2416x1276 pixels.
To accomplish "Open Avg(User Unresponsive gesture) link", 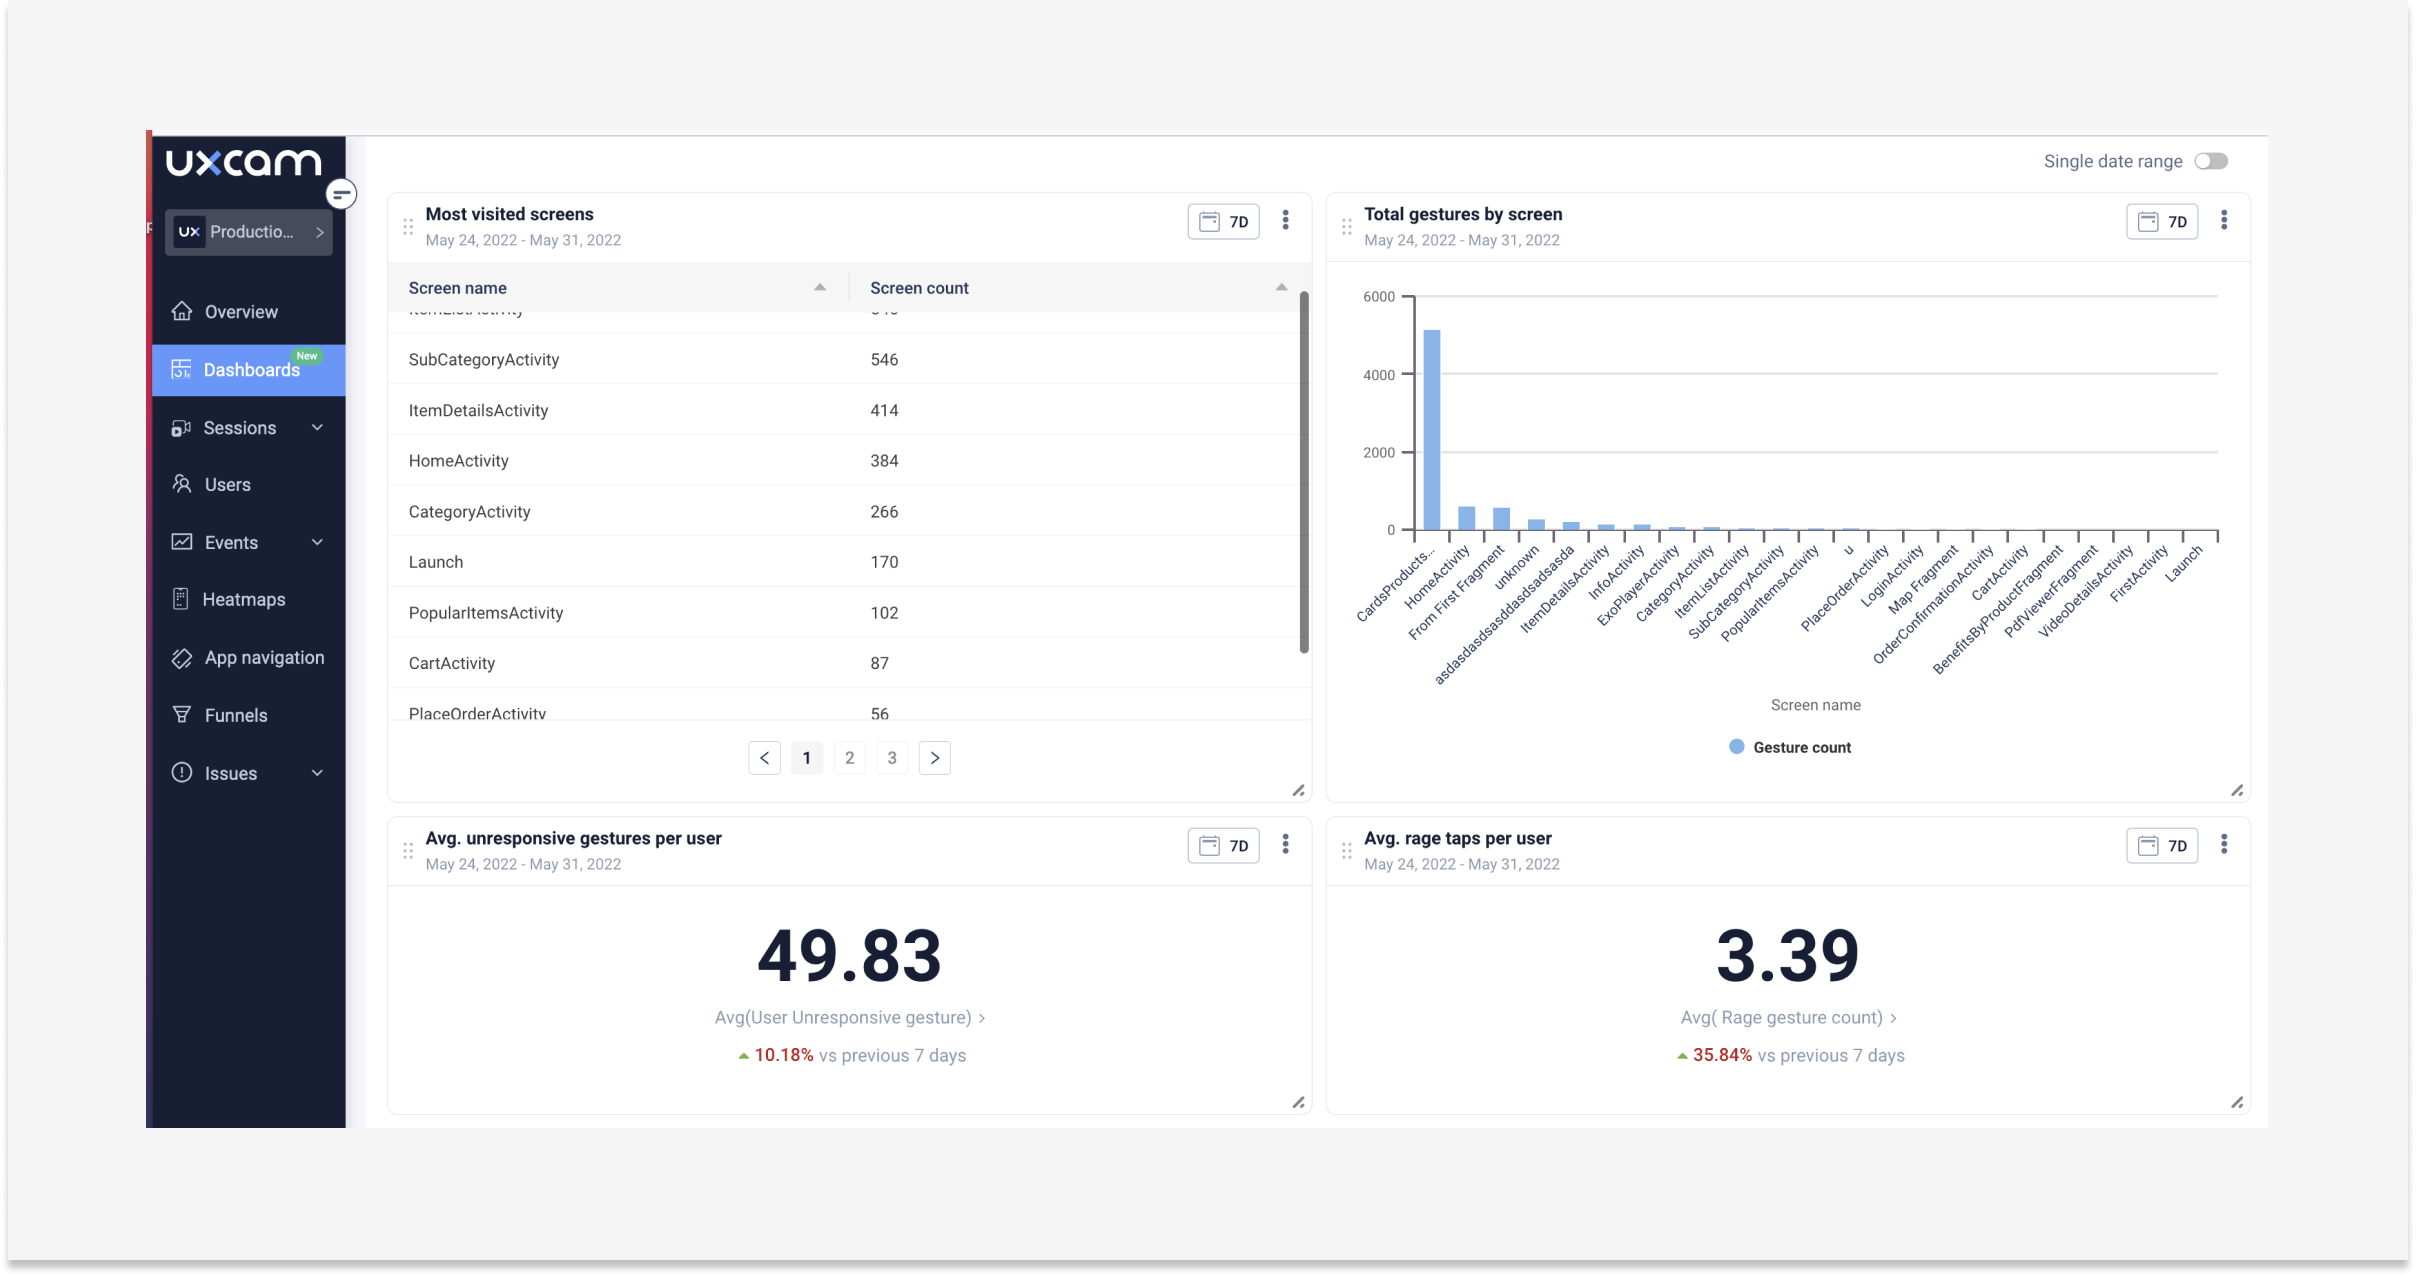I will (x=849, y=1017).
